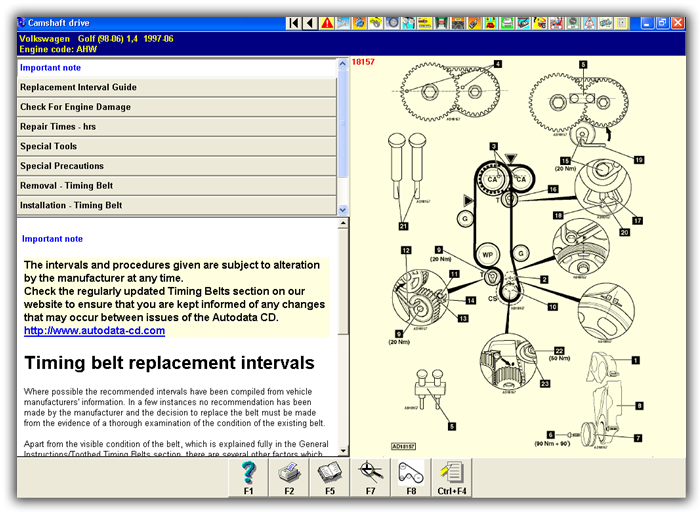Click the wheel and tyre icon
The width and height of the screenshot is (700, 512).
pos(392,23)
